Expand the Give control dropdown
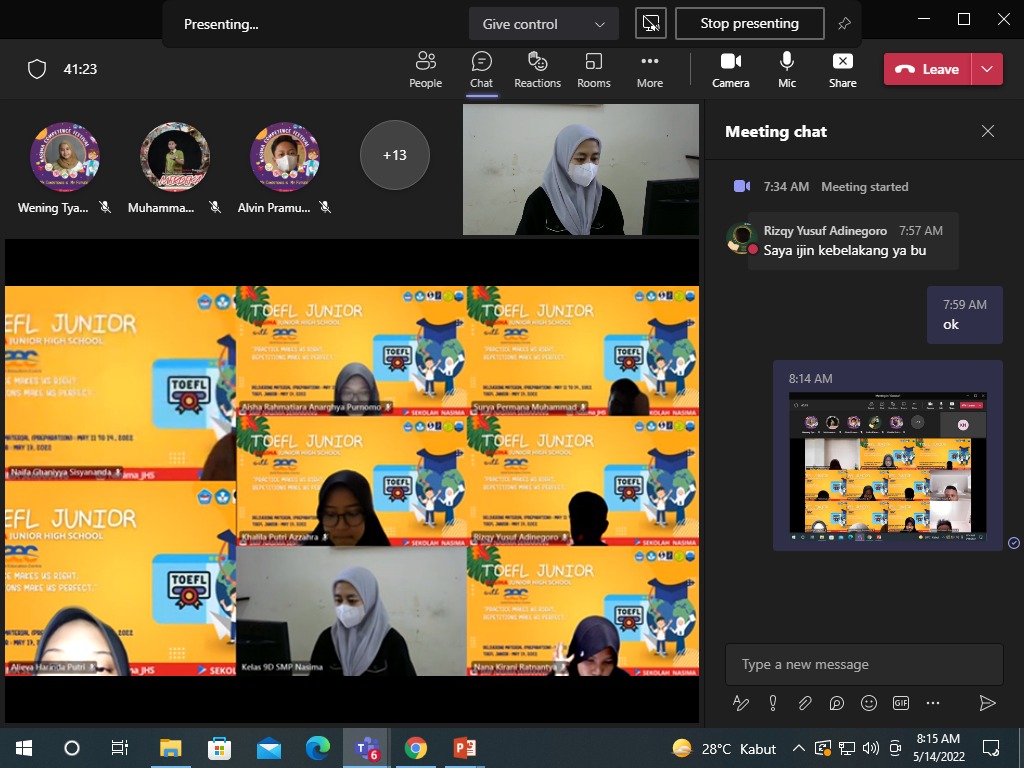1024x768 pixels. point(543,24)
